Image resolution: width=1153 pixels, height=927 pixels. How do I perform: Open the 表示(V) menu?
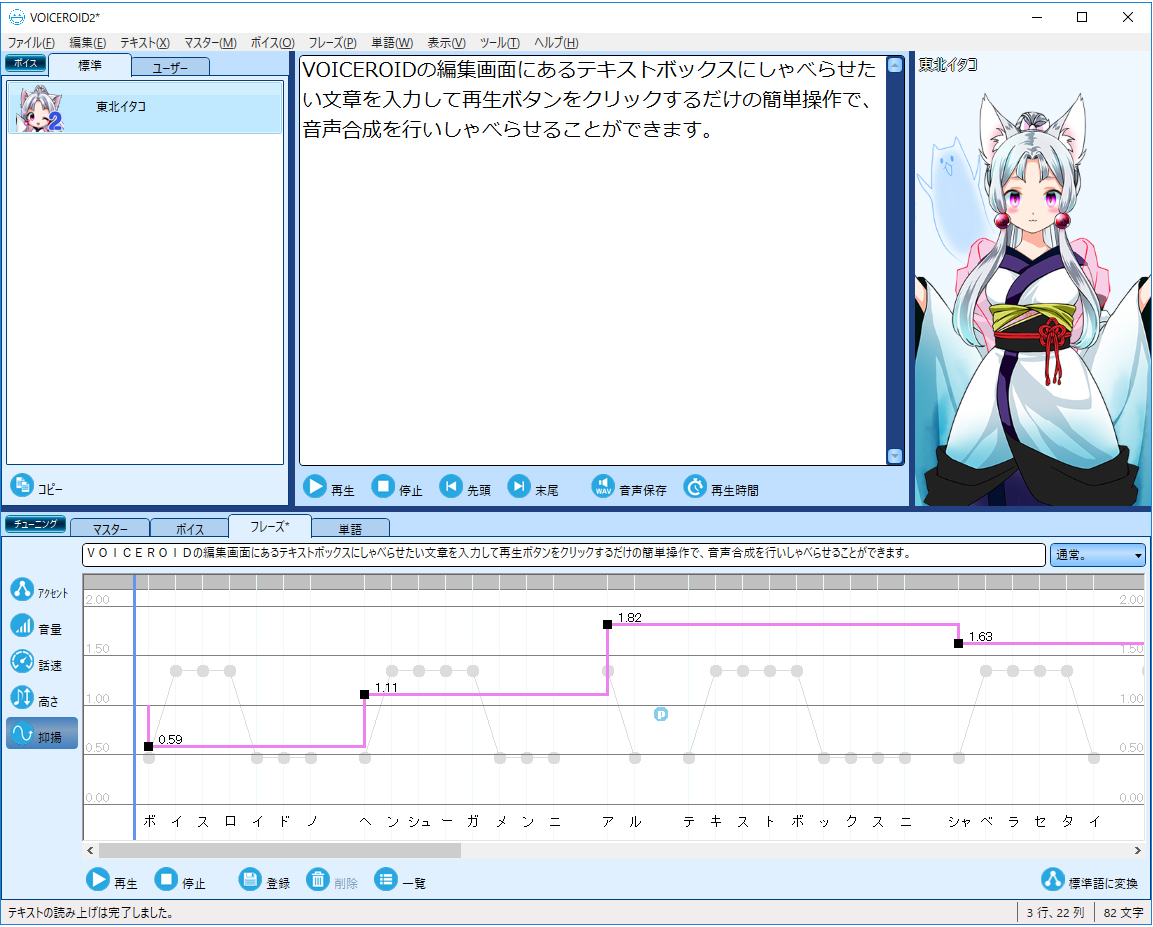[446, 43]
